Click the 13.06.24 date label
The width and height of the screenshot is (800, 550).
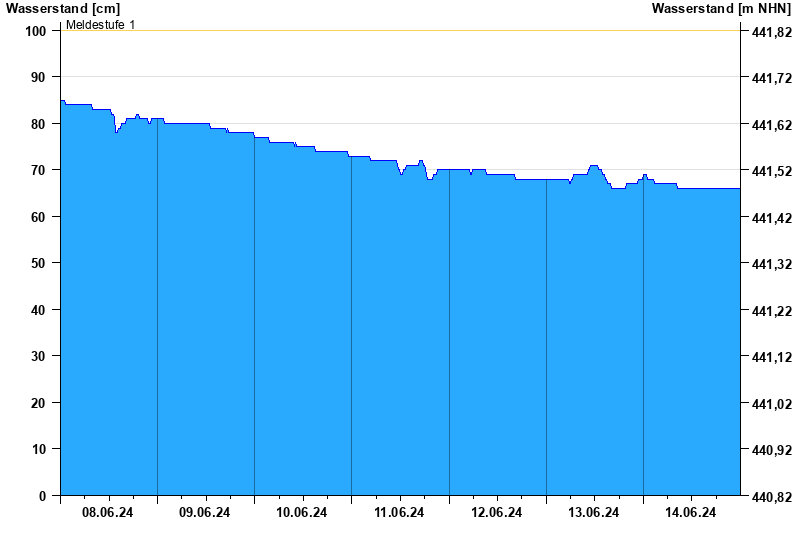tap(593, 512)
